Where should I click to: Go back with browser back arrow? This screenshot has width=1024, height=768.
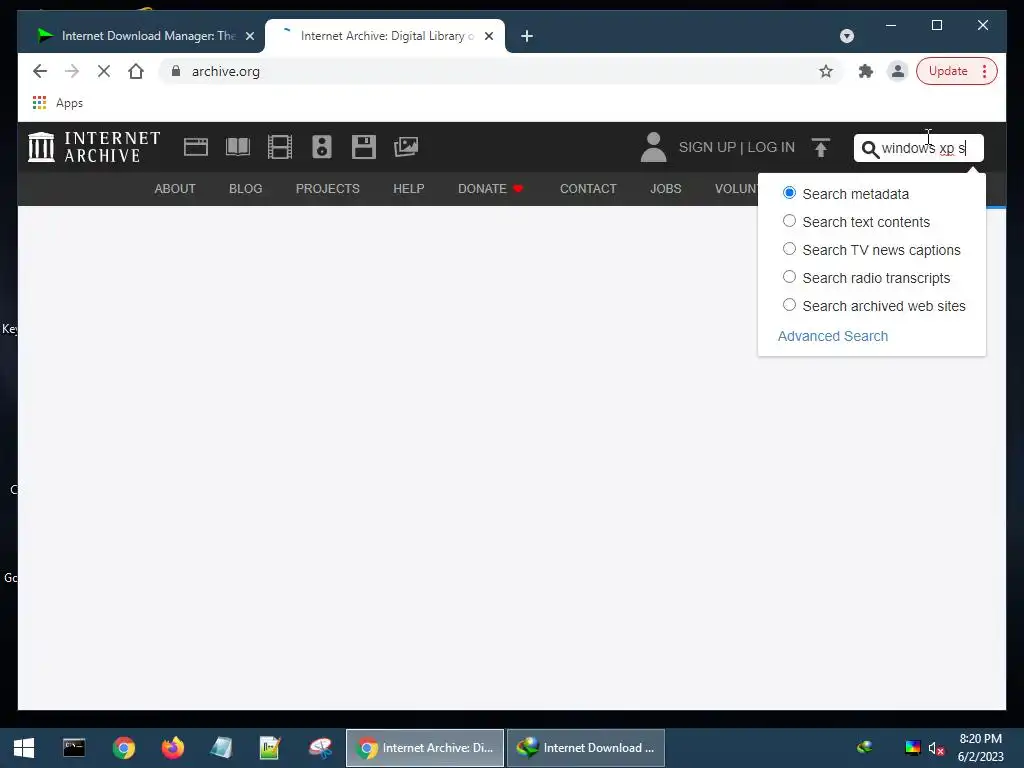pyautogui.click(x=40, y=71)
